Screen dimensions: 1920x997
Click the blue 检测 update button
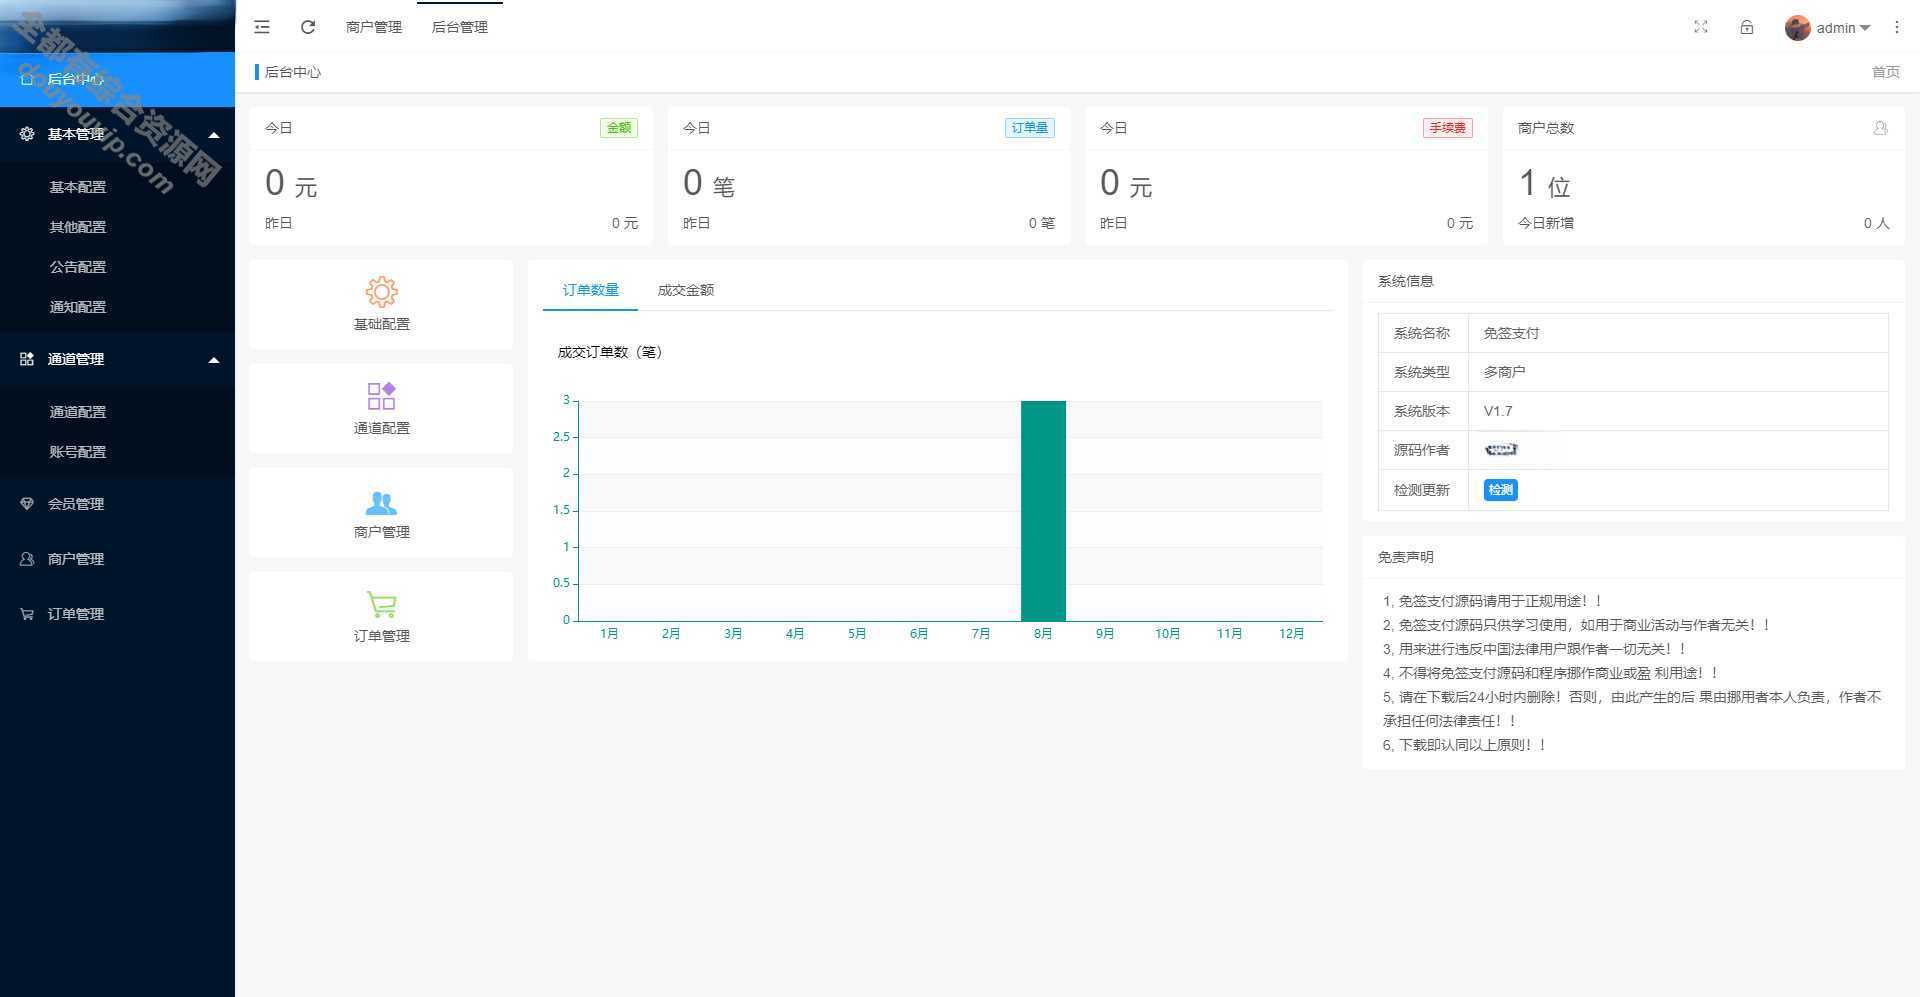point(1500,490)
